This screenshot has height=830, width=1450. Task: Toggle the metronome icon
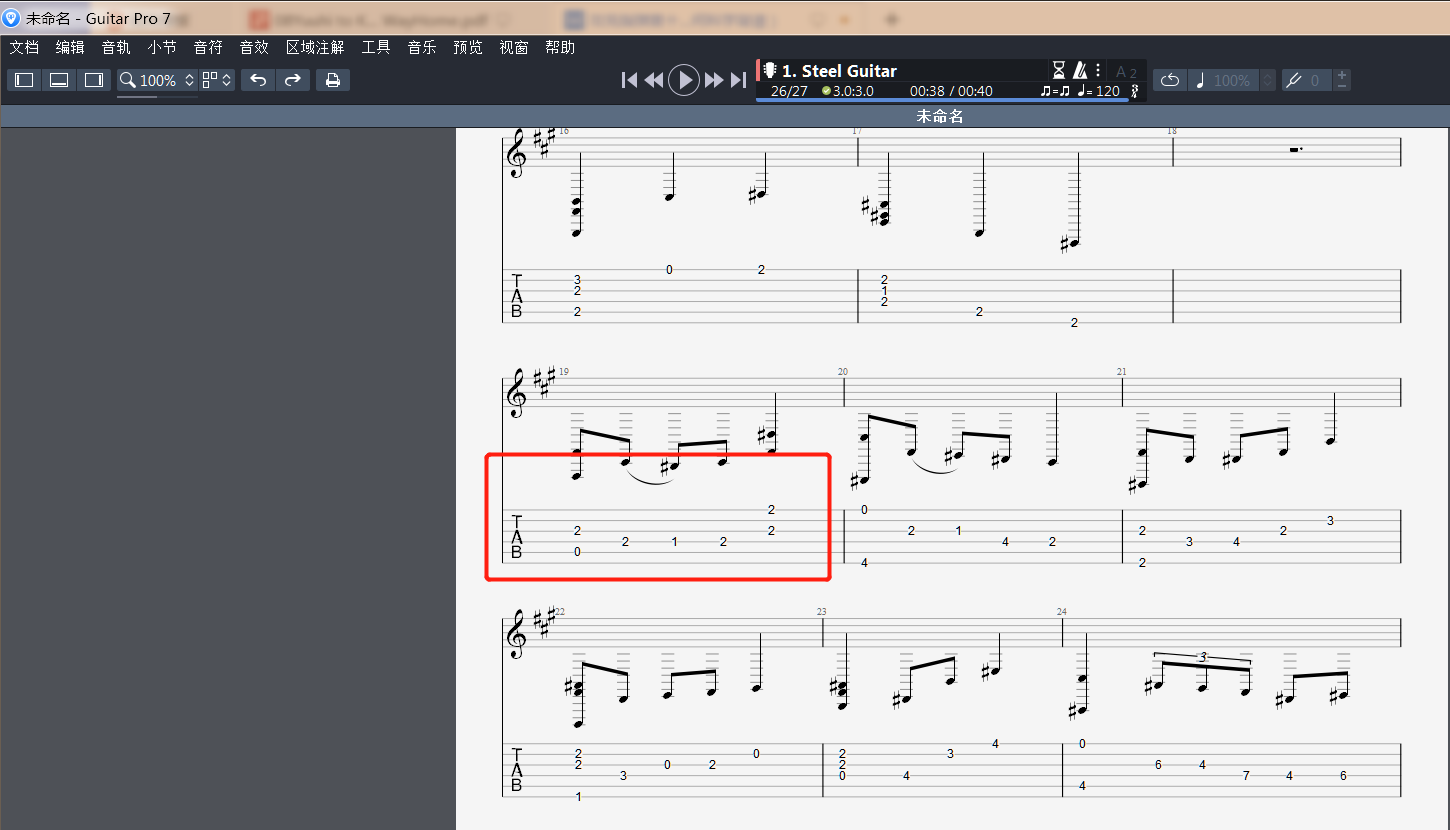1080,70
